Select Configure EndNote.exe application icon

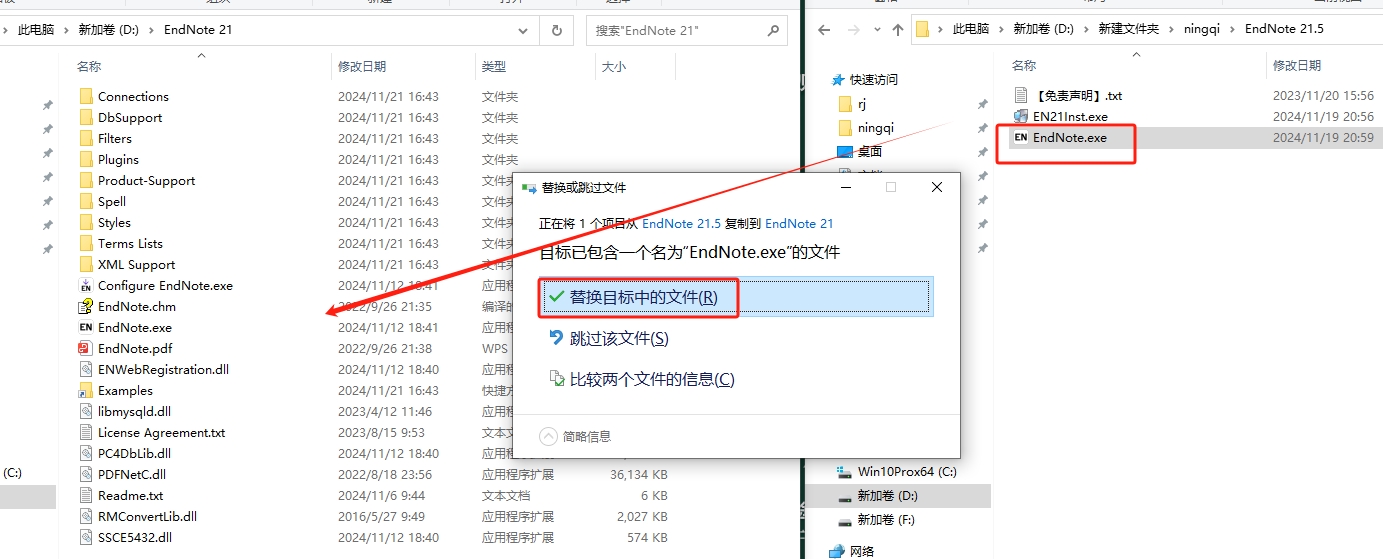[x=86, y=286]
